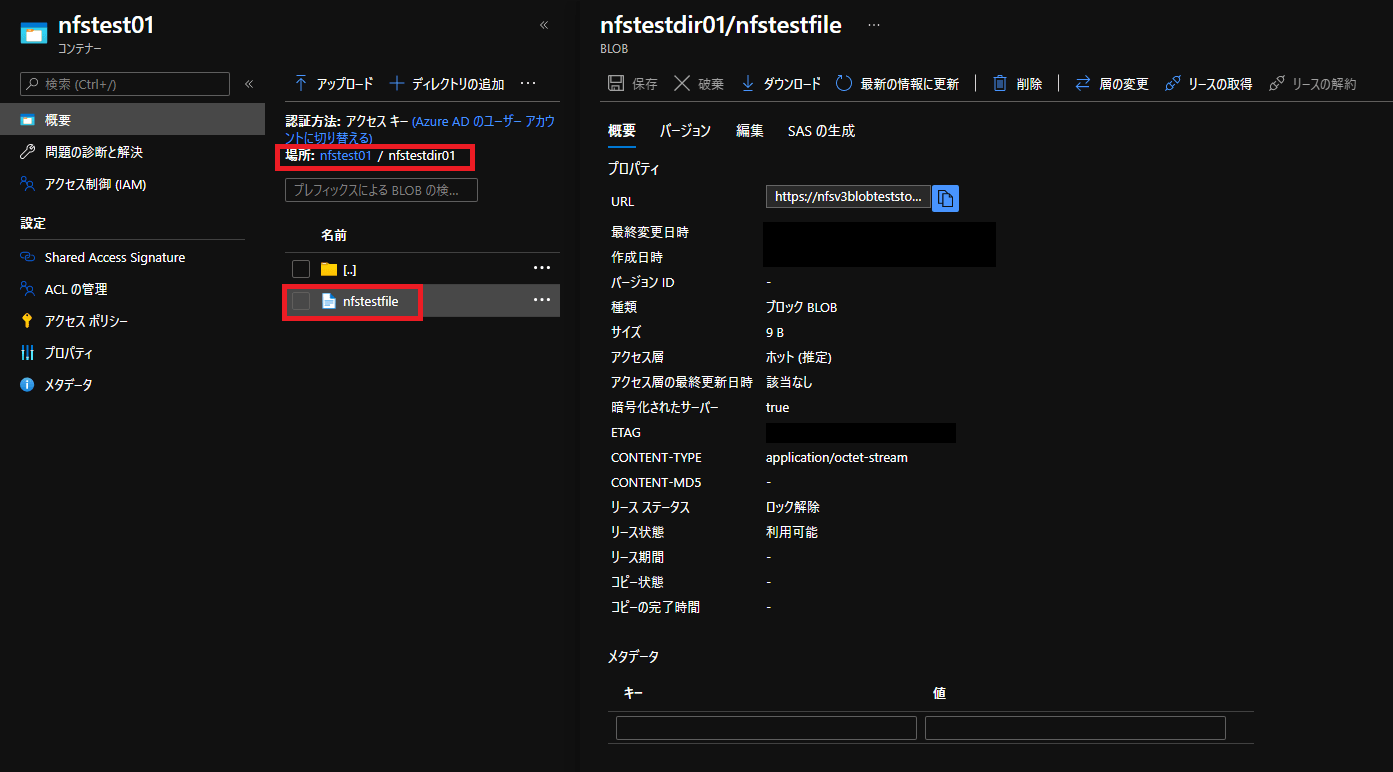Screen dimensions: 1393x772
Task: Click the 9 B size value
Action: 775,332
